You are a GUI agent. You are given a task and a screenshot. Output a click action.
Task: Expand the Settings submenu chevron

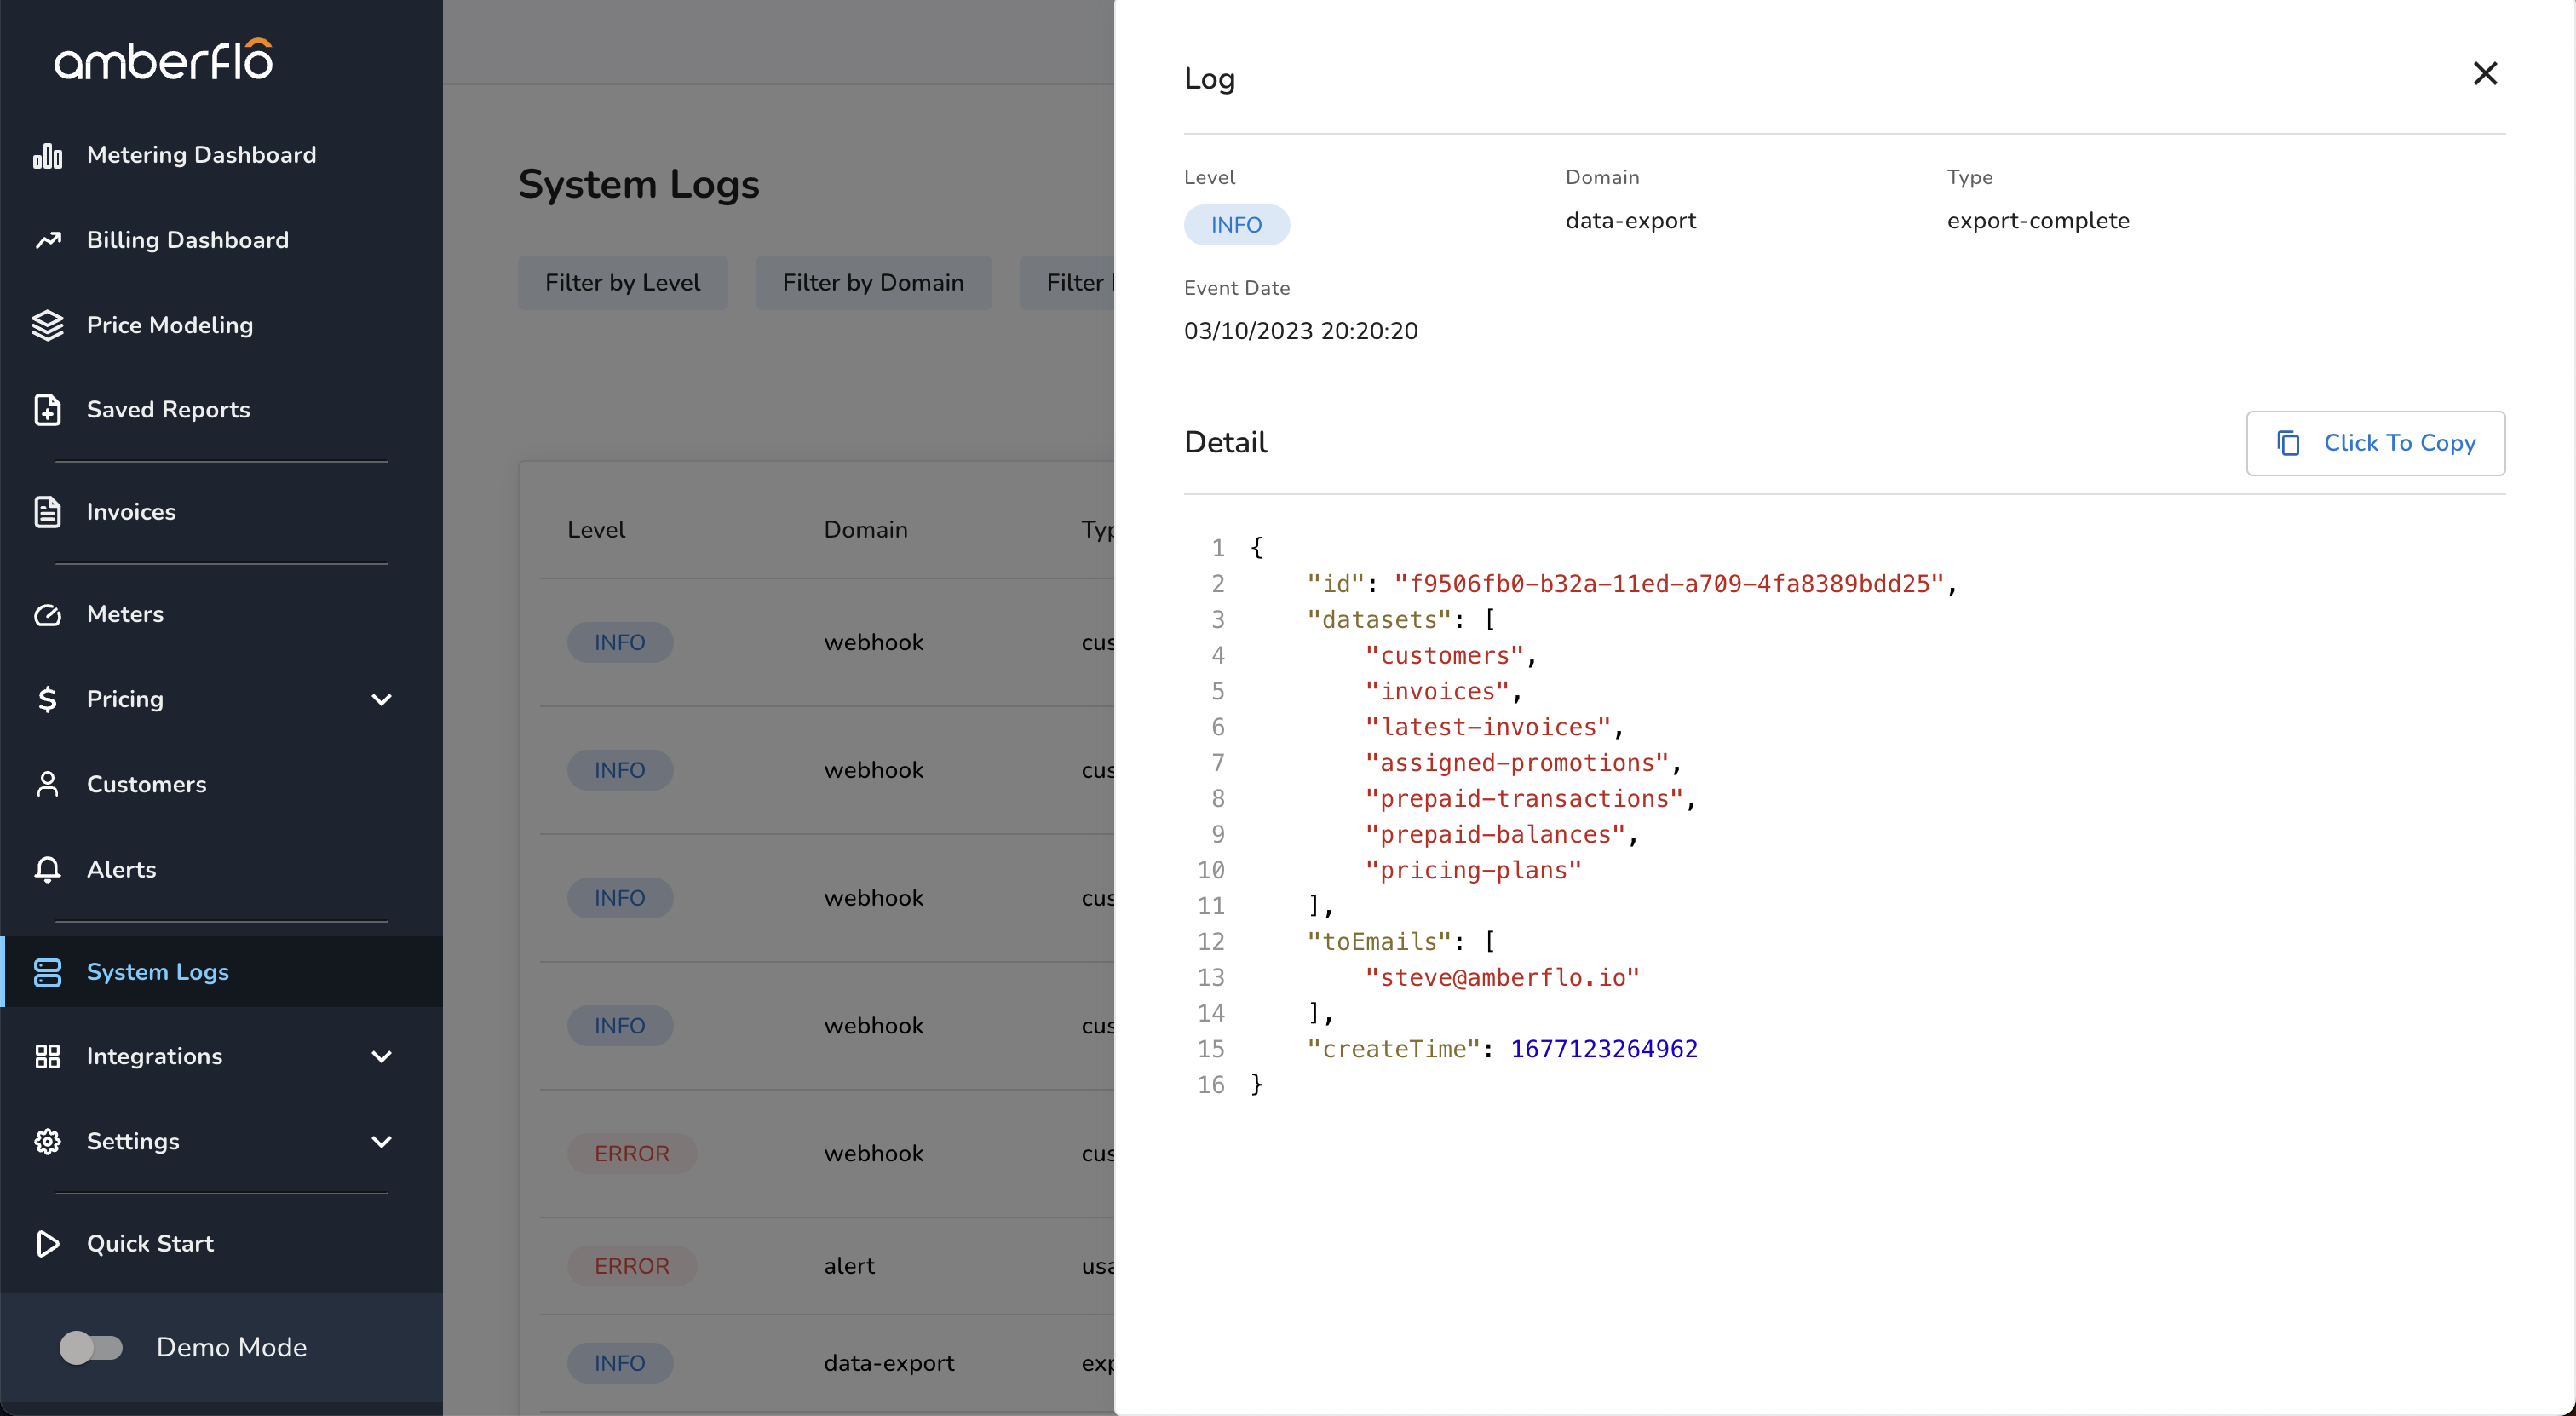[x=381, y=1141]
